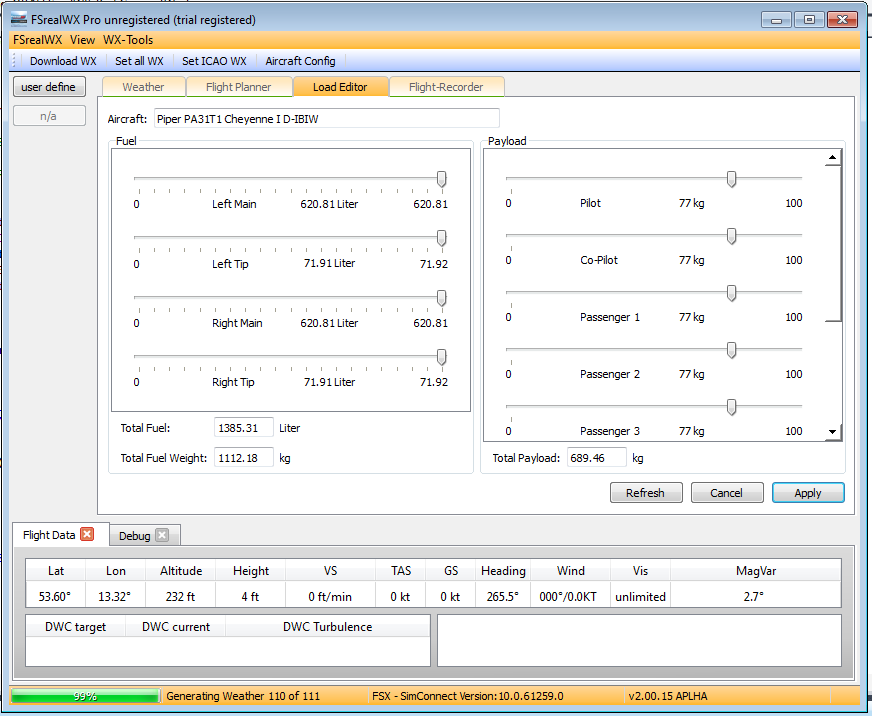Click Set ICAO WX toolbar button
The image size is (872, 716).
[214, 61]
